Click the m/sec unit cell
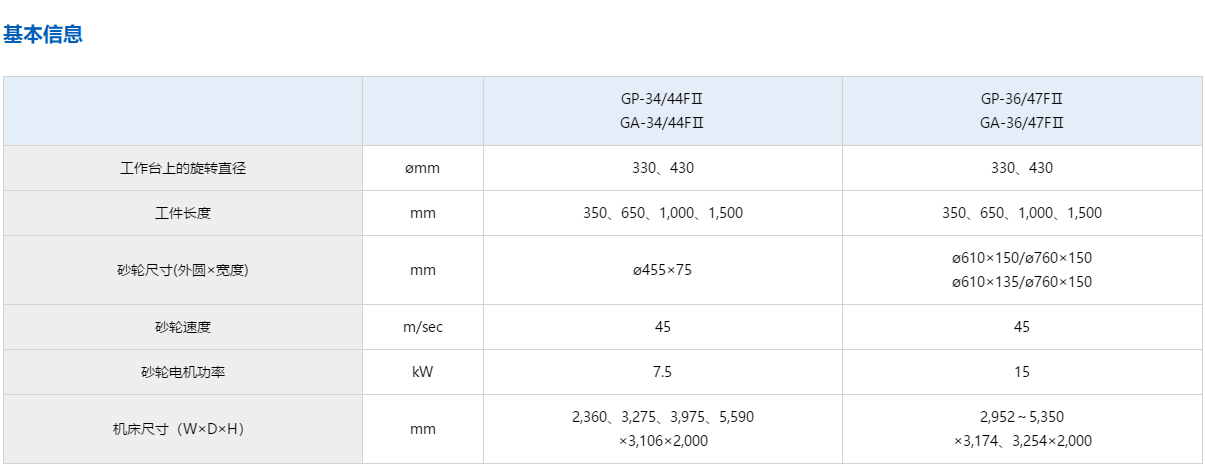Screen dimensions: 1205x468 click(x=422, y=327)
